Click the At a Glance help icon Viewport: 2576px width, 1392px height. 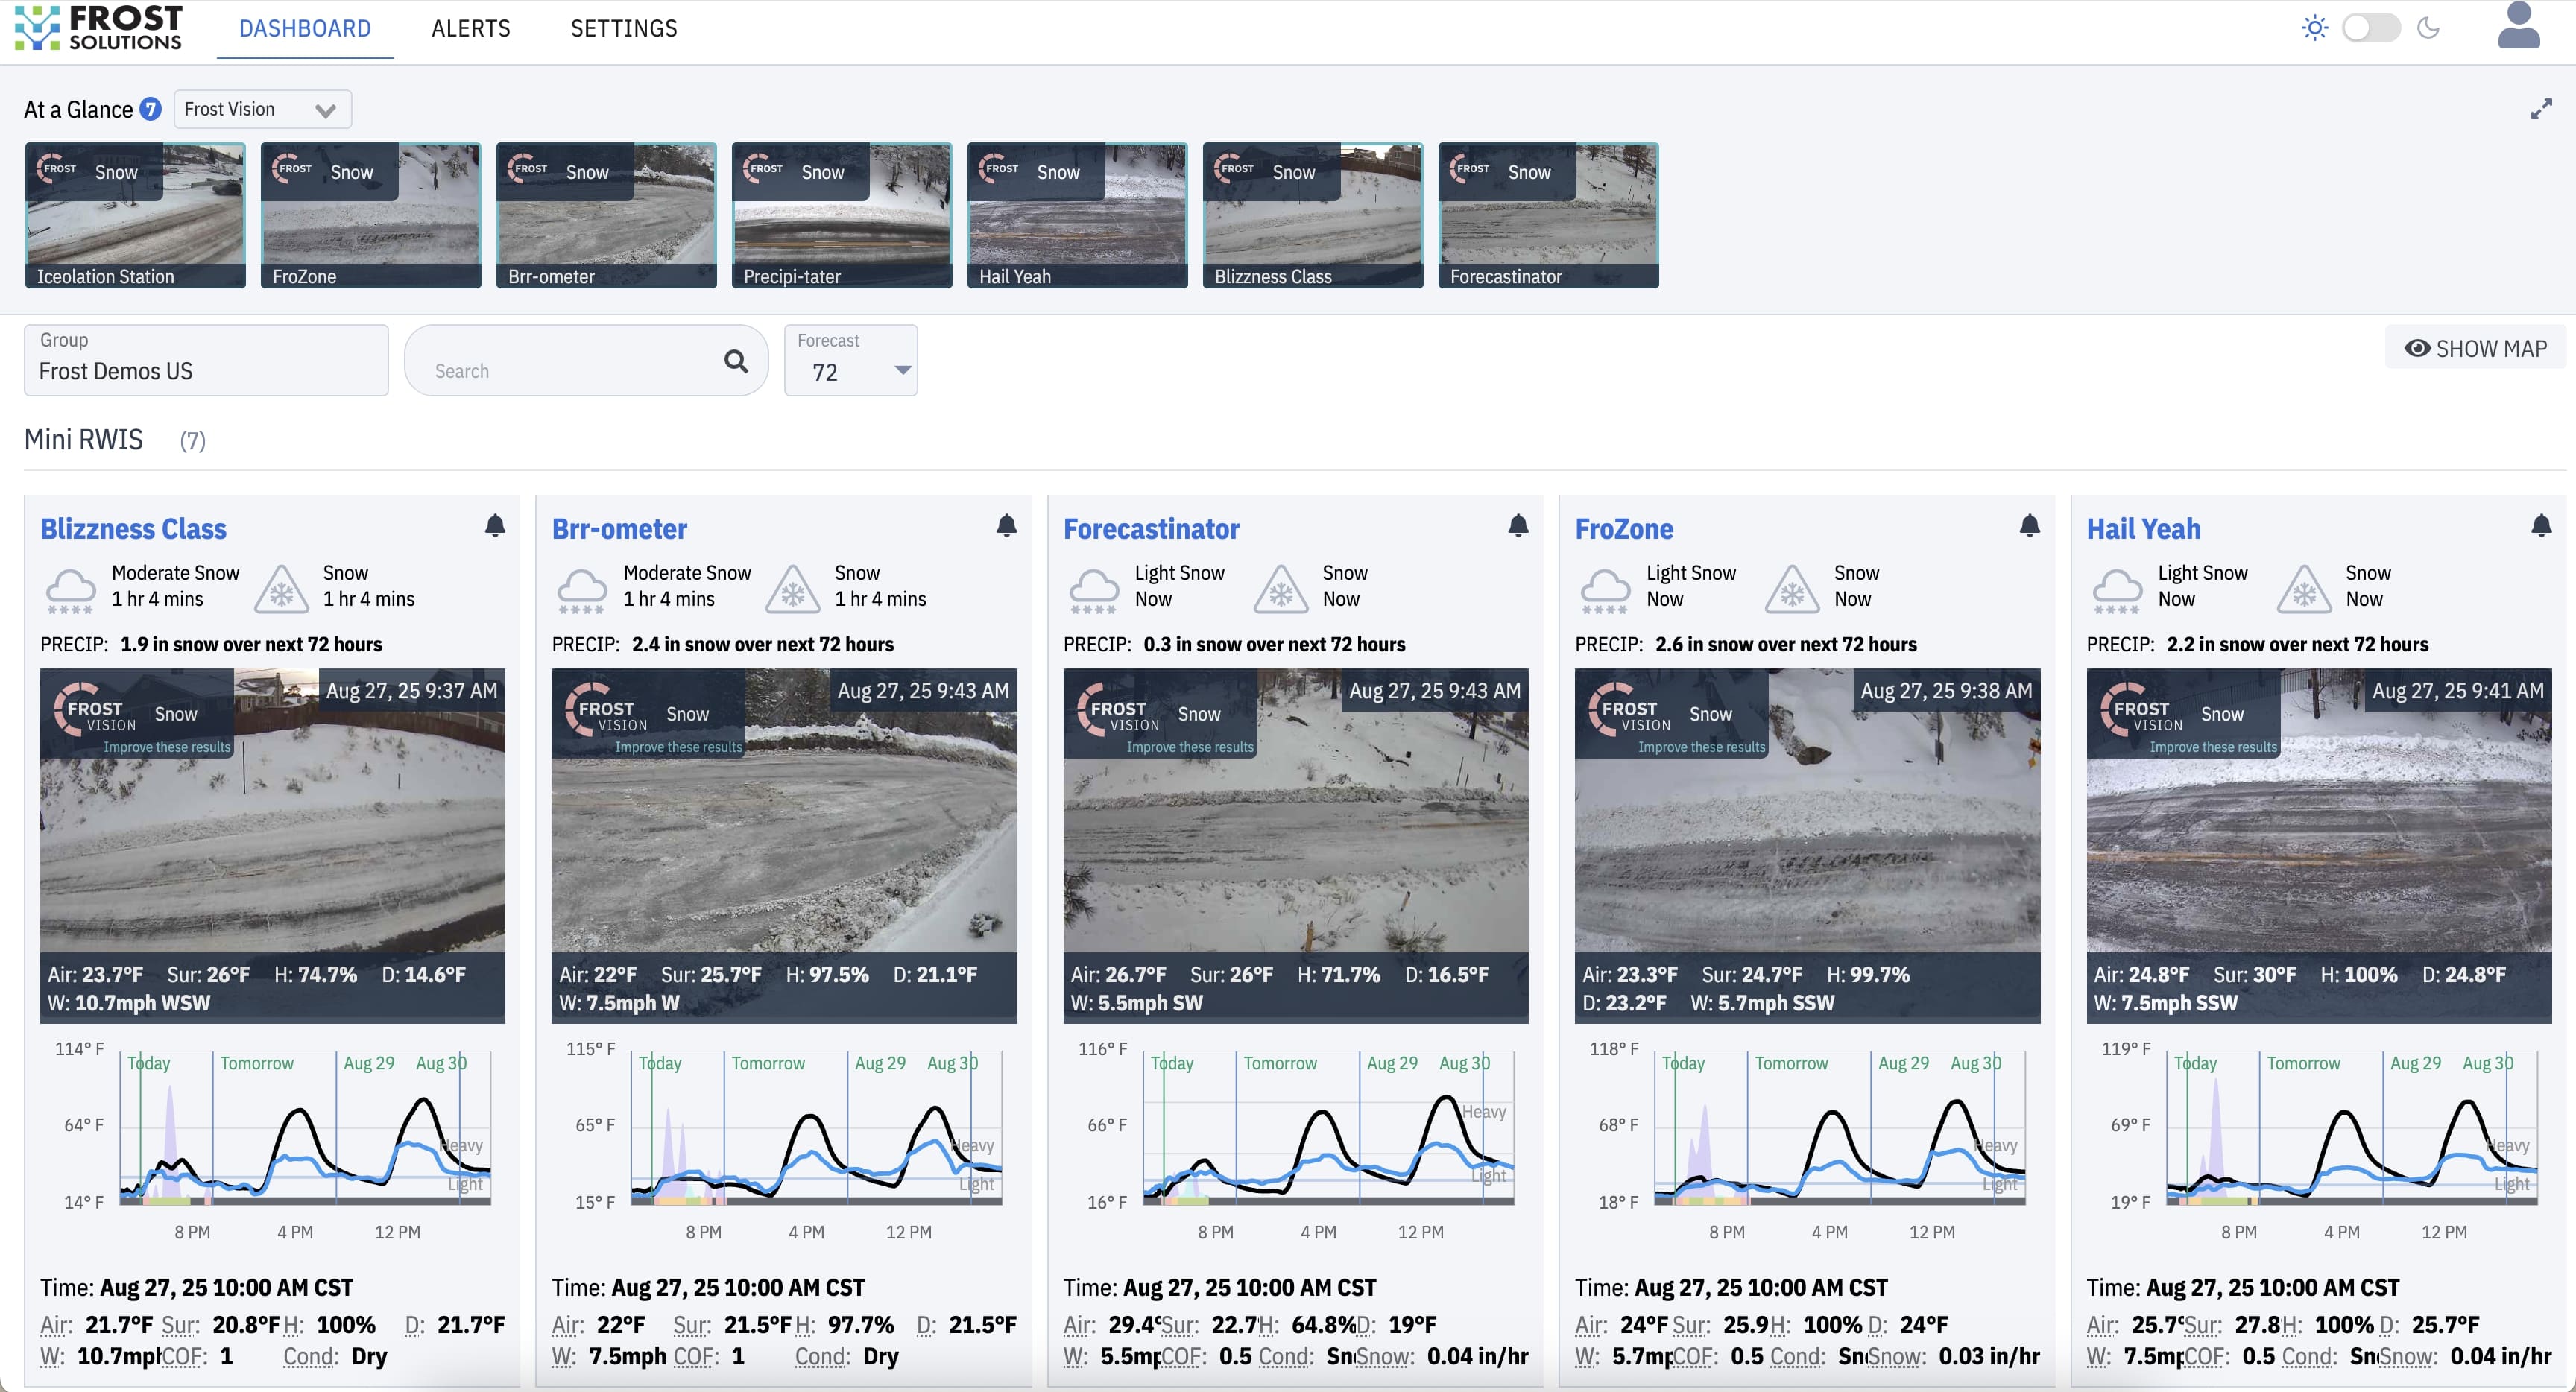[x=150, y=109]
